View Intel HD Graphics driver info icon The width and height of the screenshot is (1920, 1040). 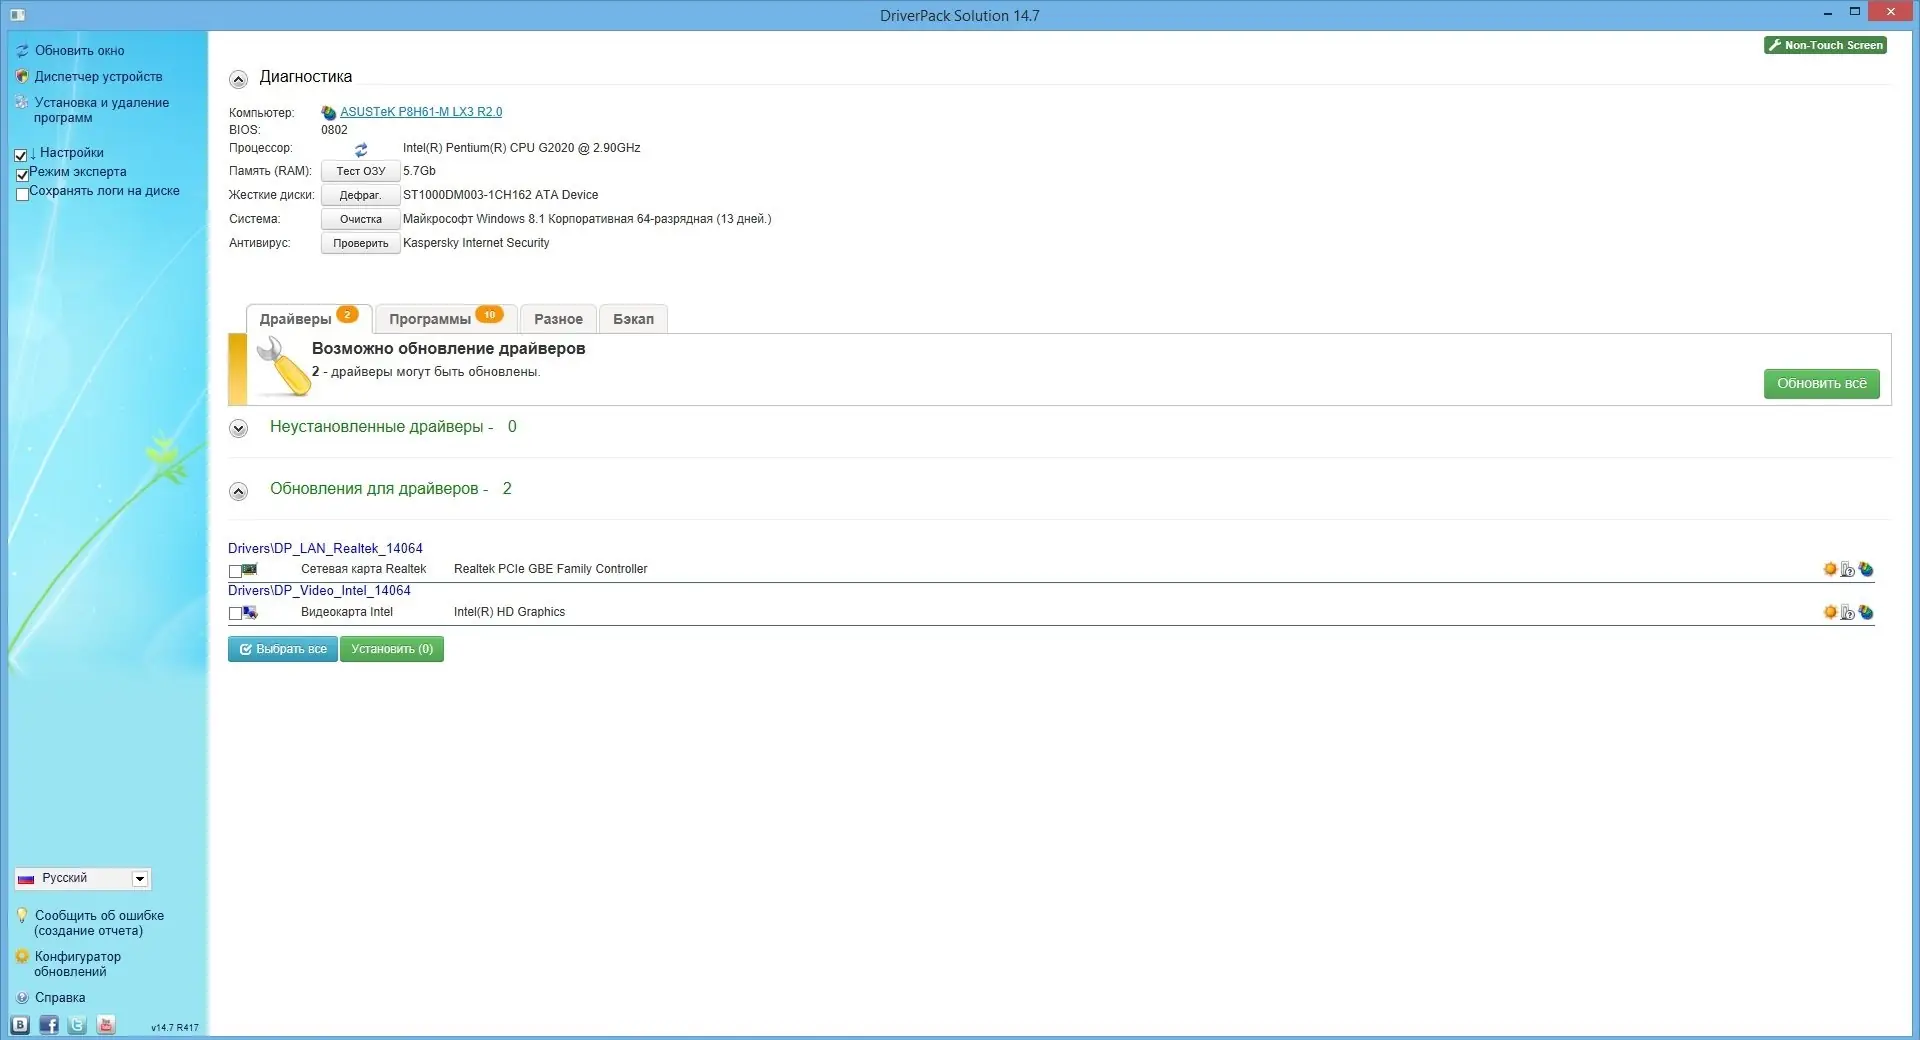coord(1847,612)
